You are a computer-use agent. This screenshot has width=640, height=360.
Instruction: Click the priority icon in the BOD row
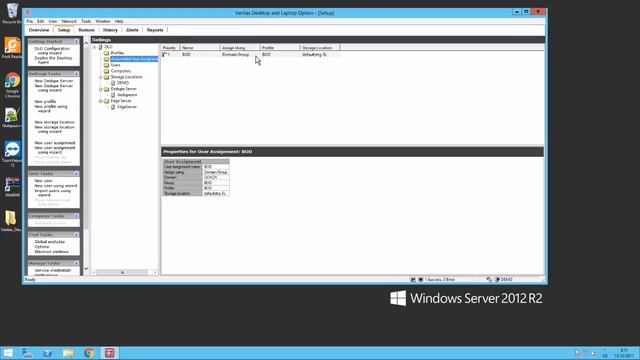tap(164, 54)
